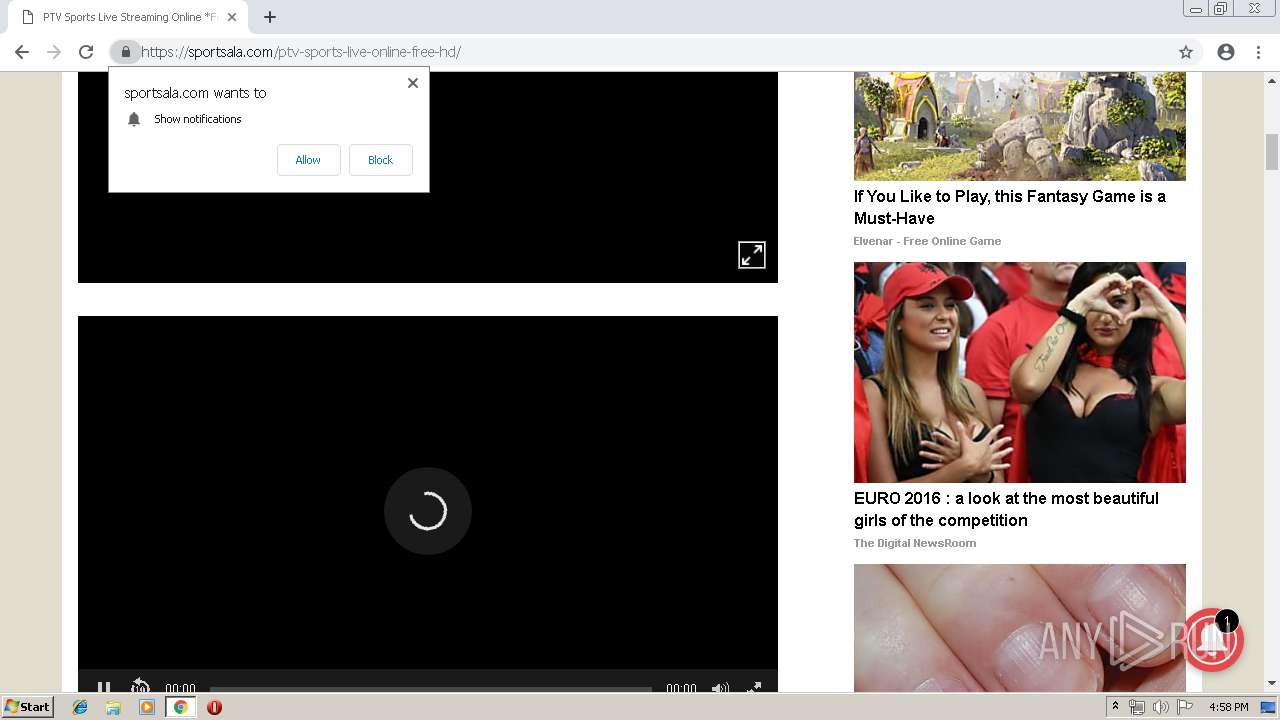Open a new browser tab

(270, 17)
